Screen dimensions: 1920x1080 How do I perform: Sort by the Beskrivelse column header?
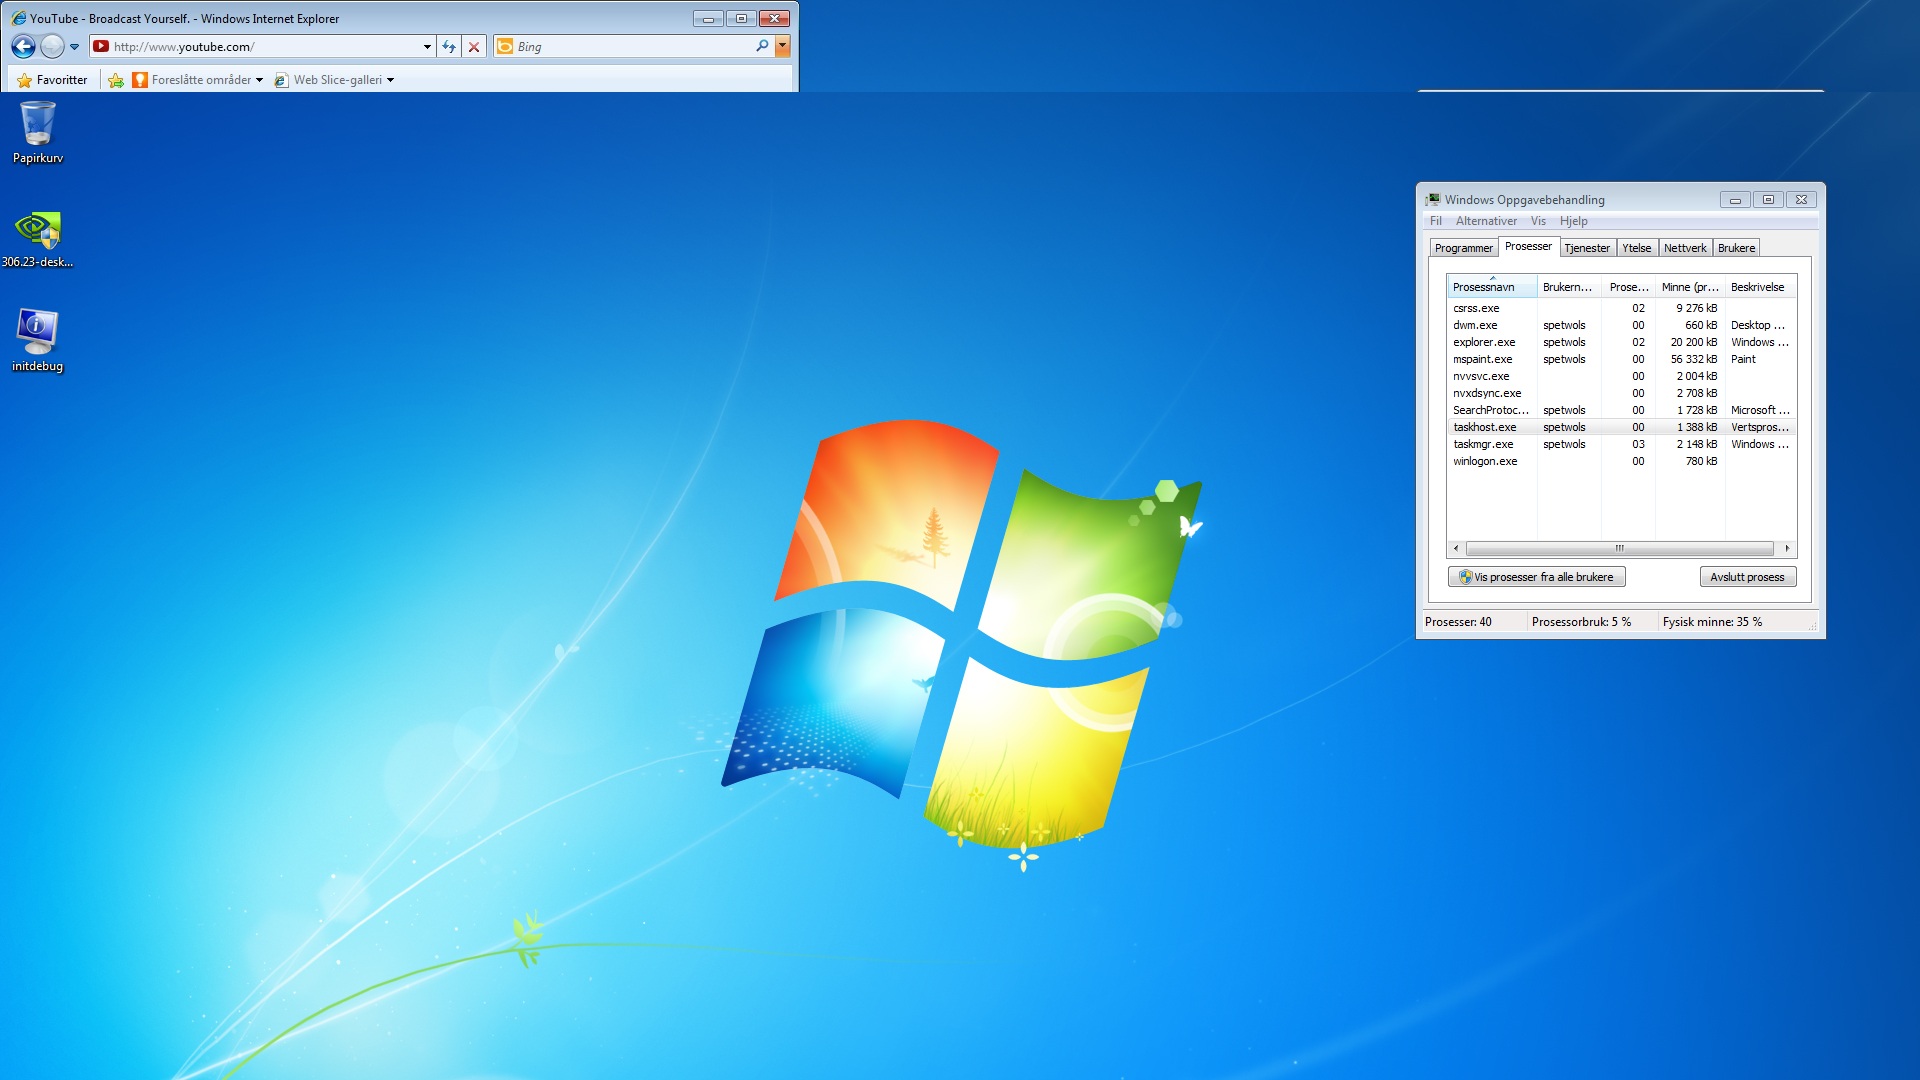[x=1761, y=287]
